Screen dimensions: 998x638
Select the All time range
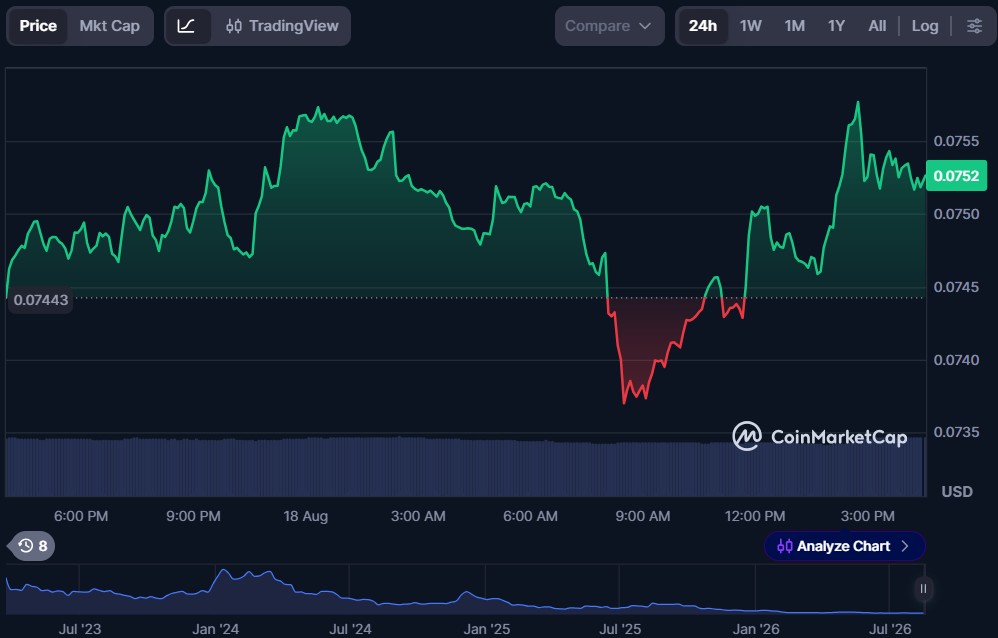(877, 26)
